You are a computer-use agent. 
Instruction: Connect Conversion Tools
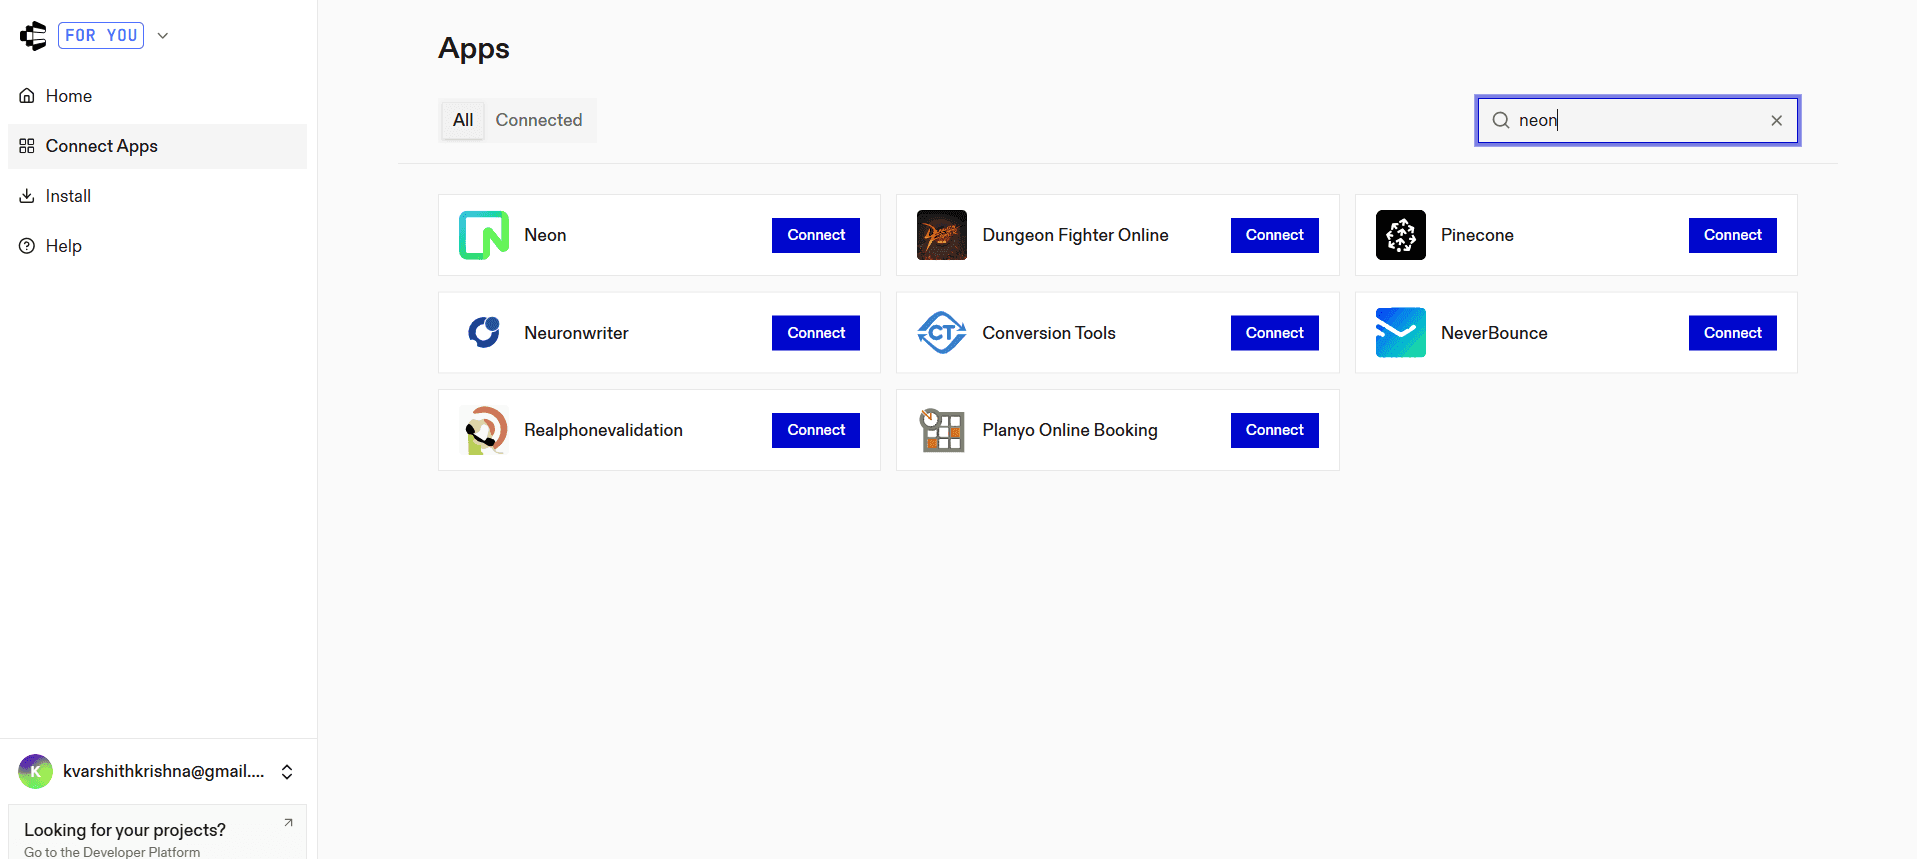click(1275, 333)
